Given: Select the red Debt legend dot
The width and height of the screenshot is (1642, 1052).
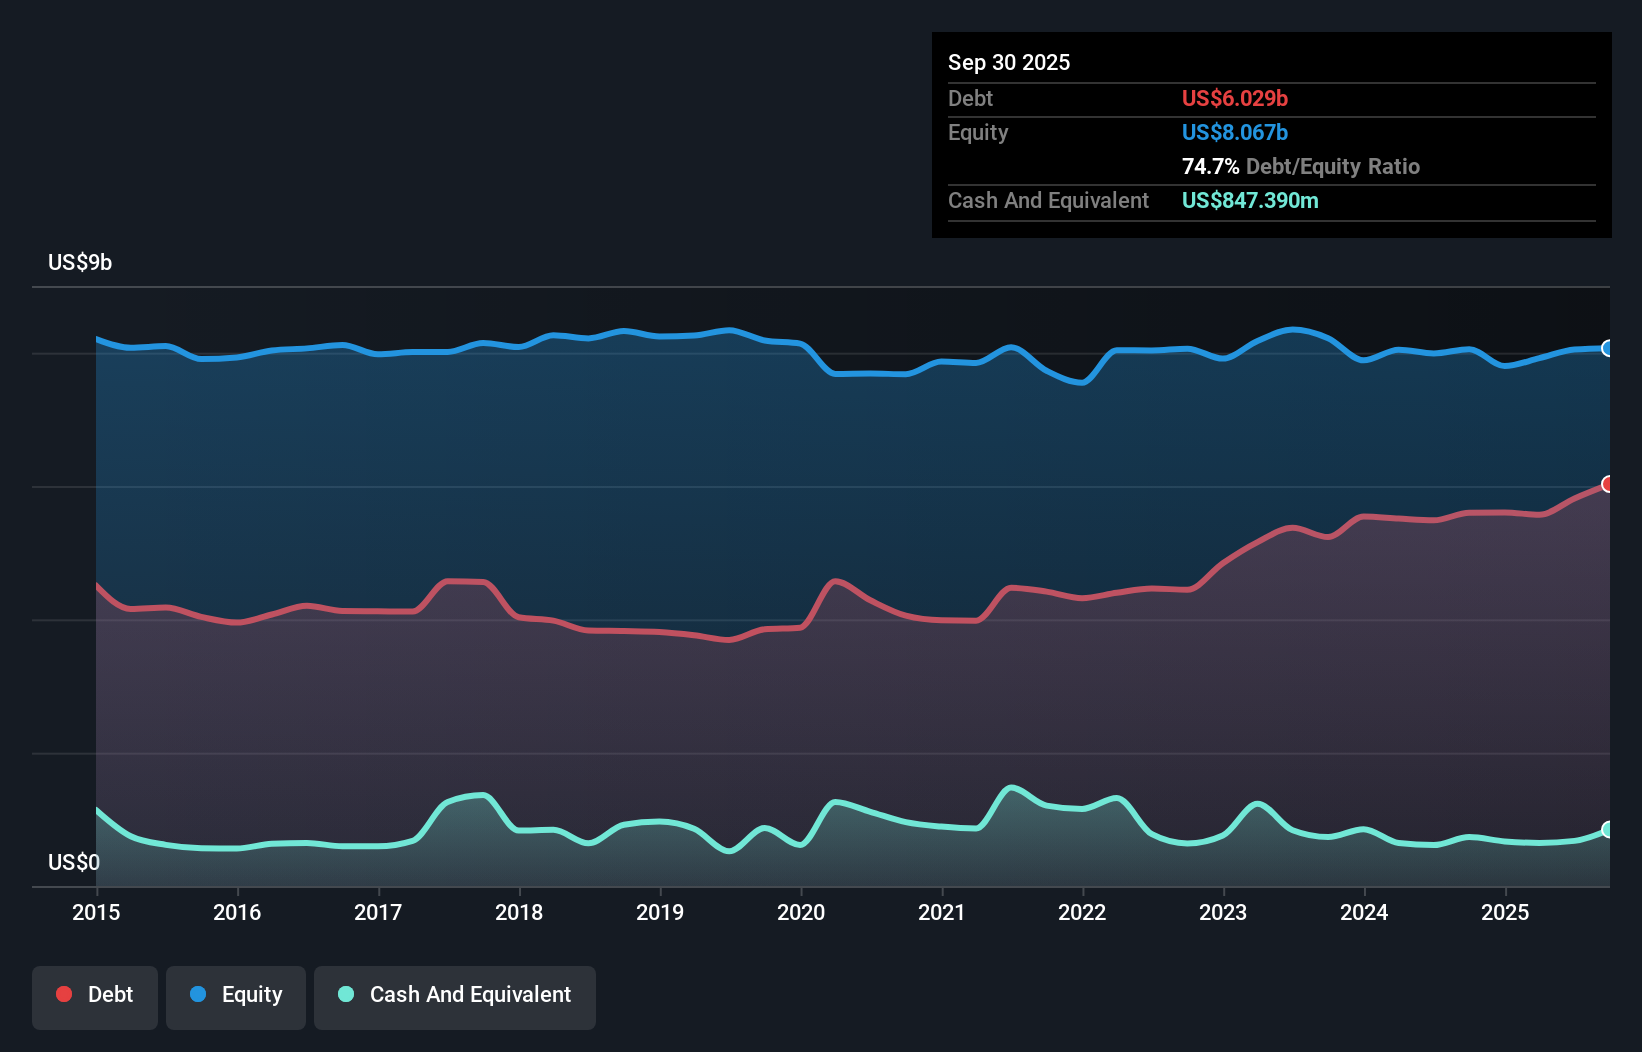Looking at the screenshot, I should [63, 994].
